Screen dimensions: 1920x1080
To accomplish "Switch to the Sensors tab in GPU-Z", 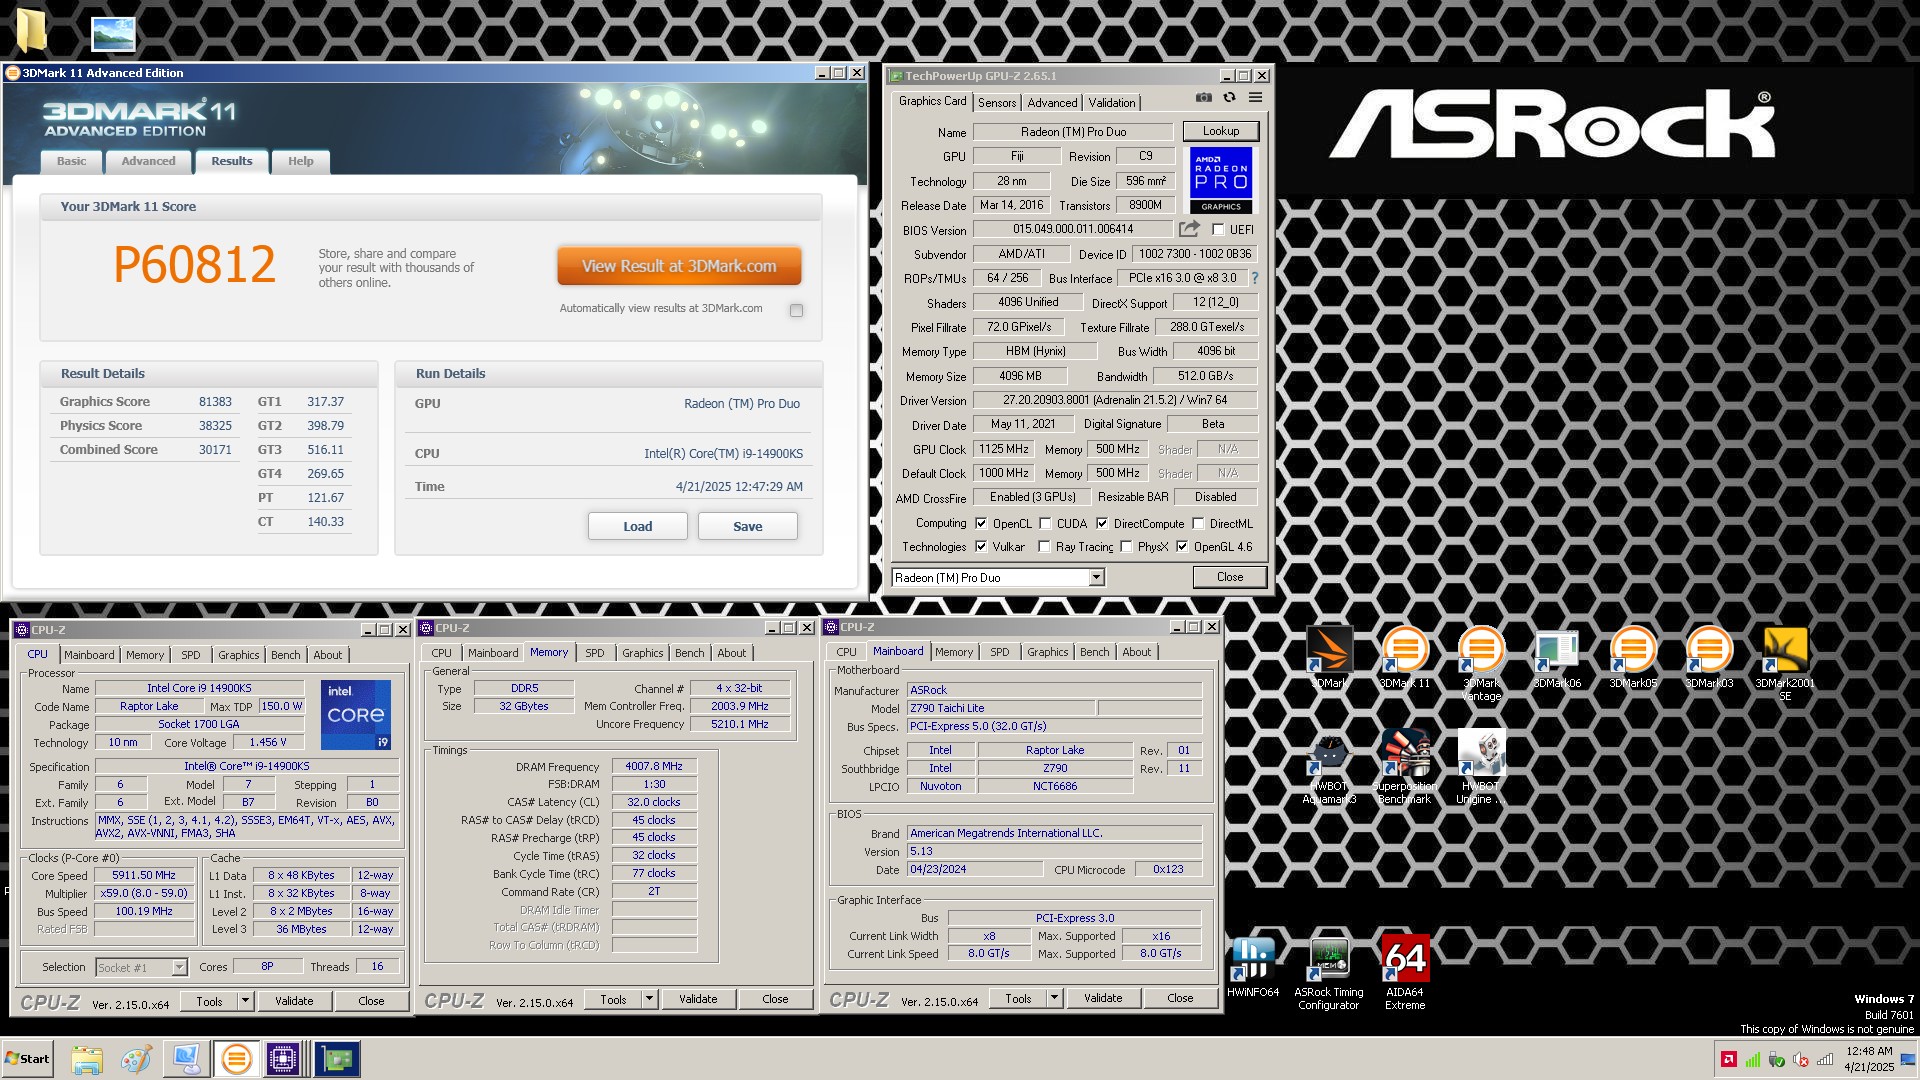I will (x=997, y=102).
